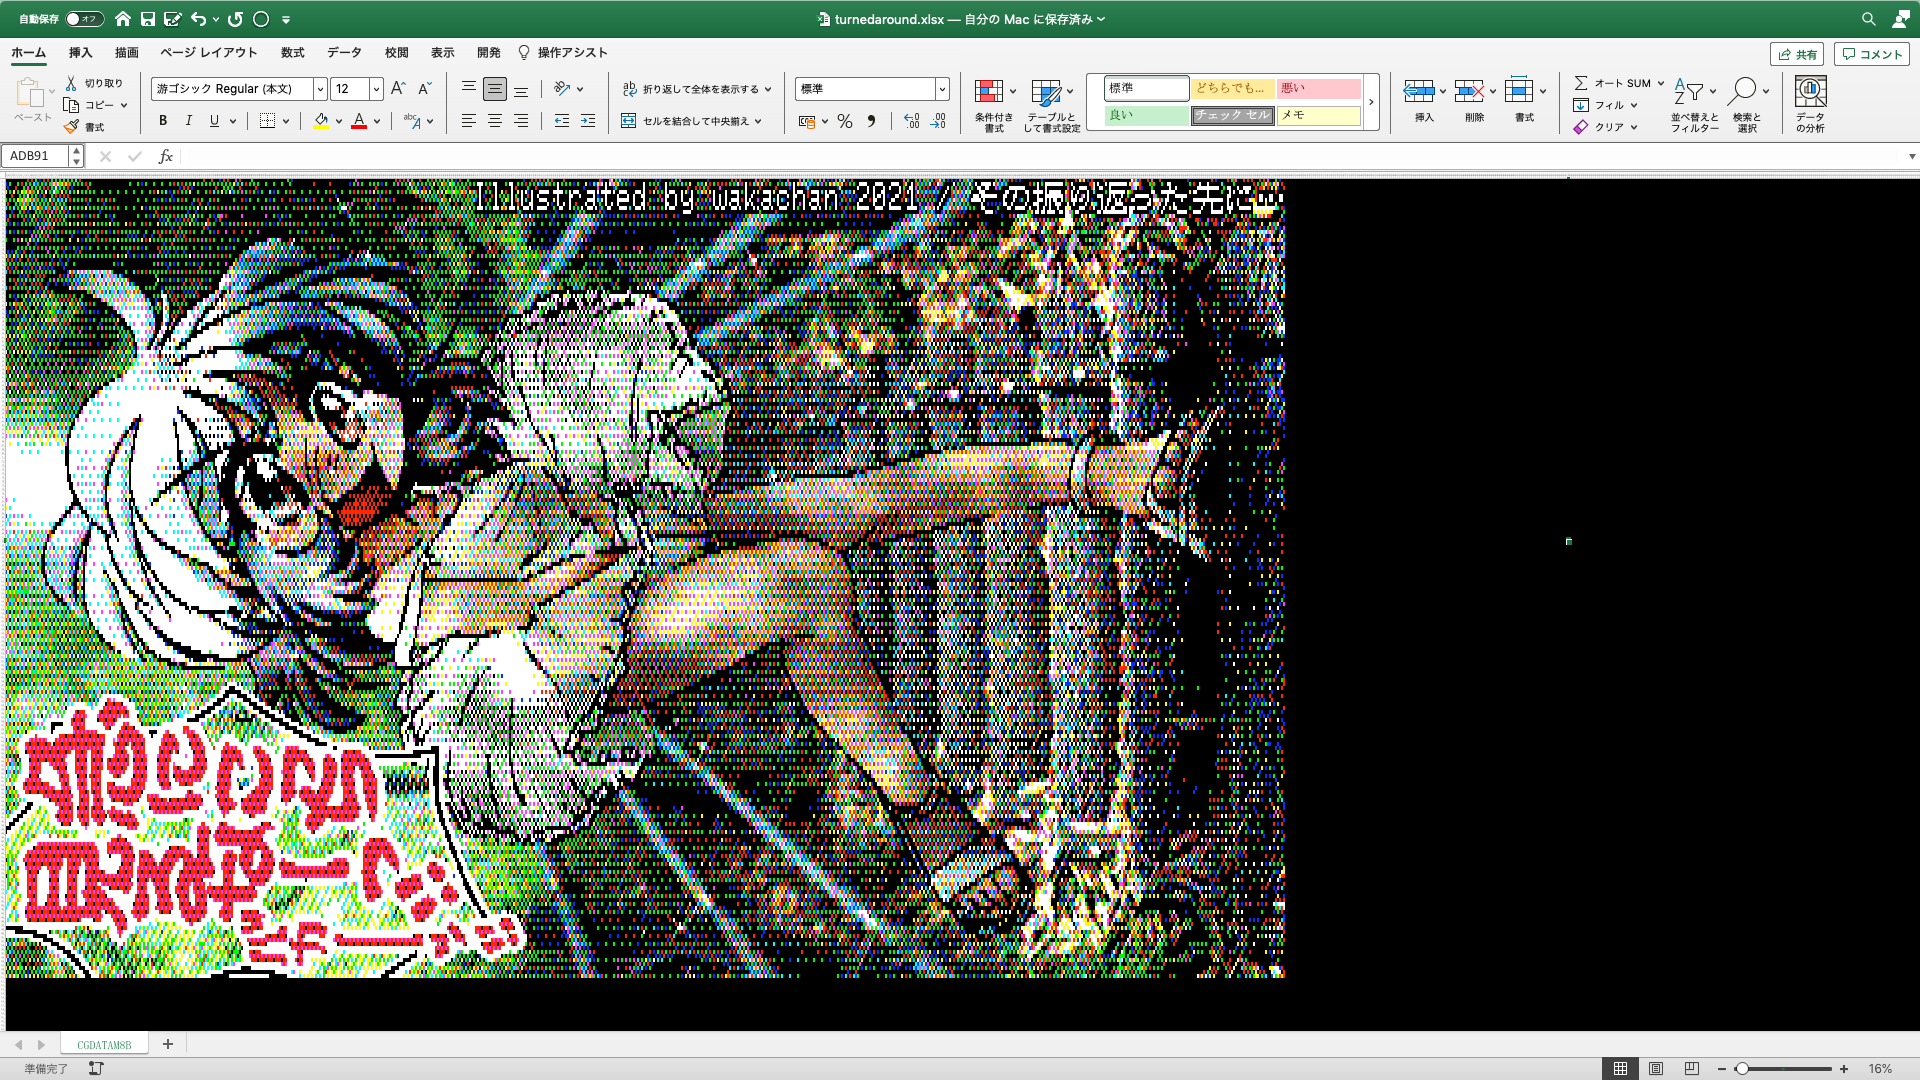The width and height of the screenshot is (1920, 1080).
Task: Open the font name dropdown
Action: tap(320, 89)
